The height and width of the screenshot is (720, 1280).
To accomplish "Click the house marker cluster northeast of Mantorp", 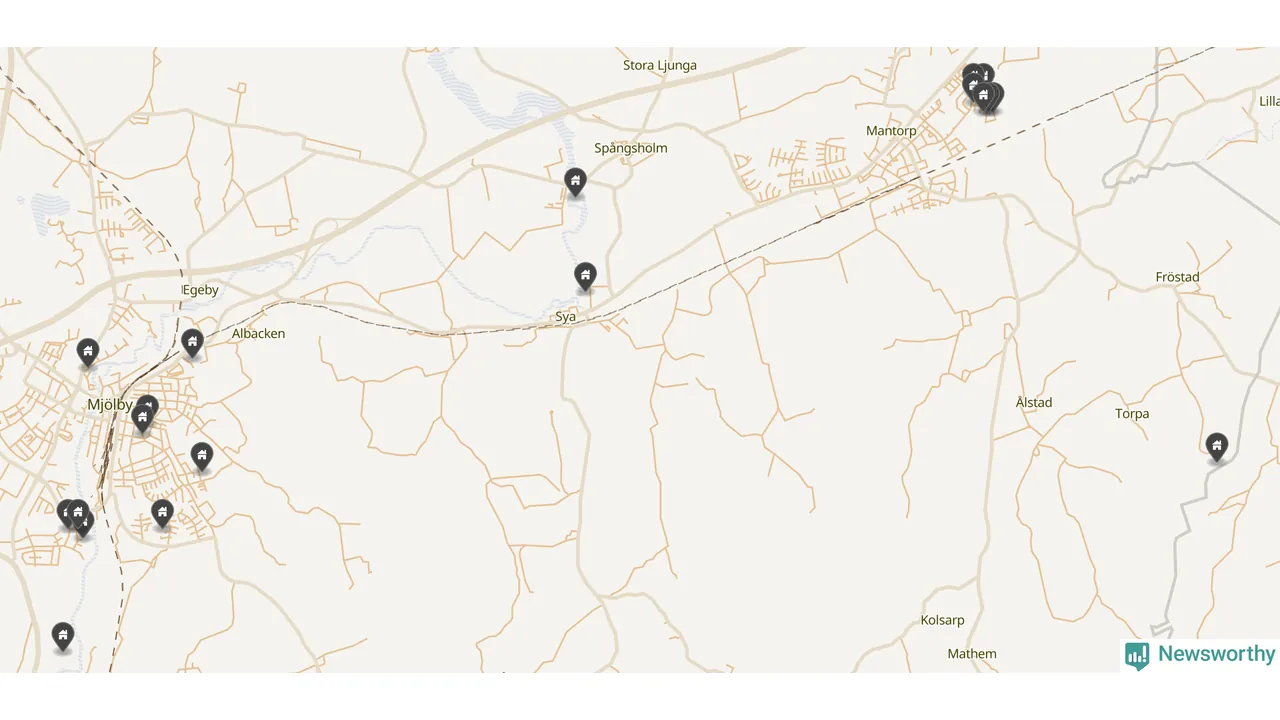I will click(x=982, y=91).
